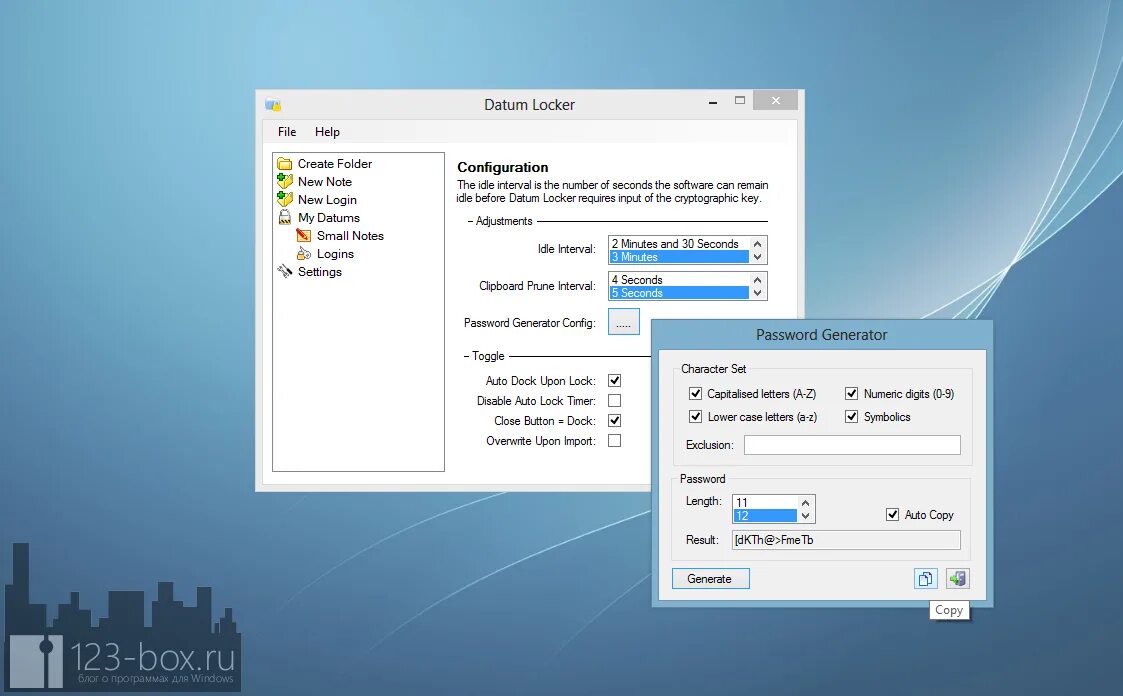Click the Result password field
Image resolution: width=1123 pixels, height=696 pixels.
click(846, 540)
